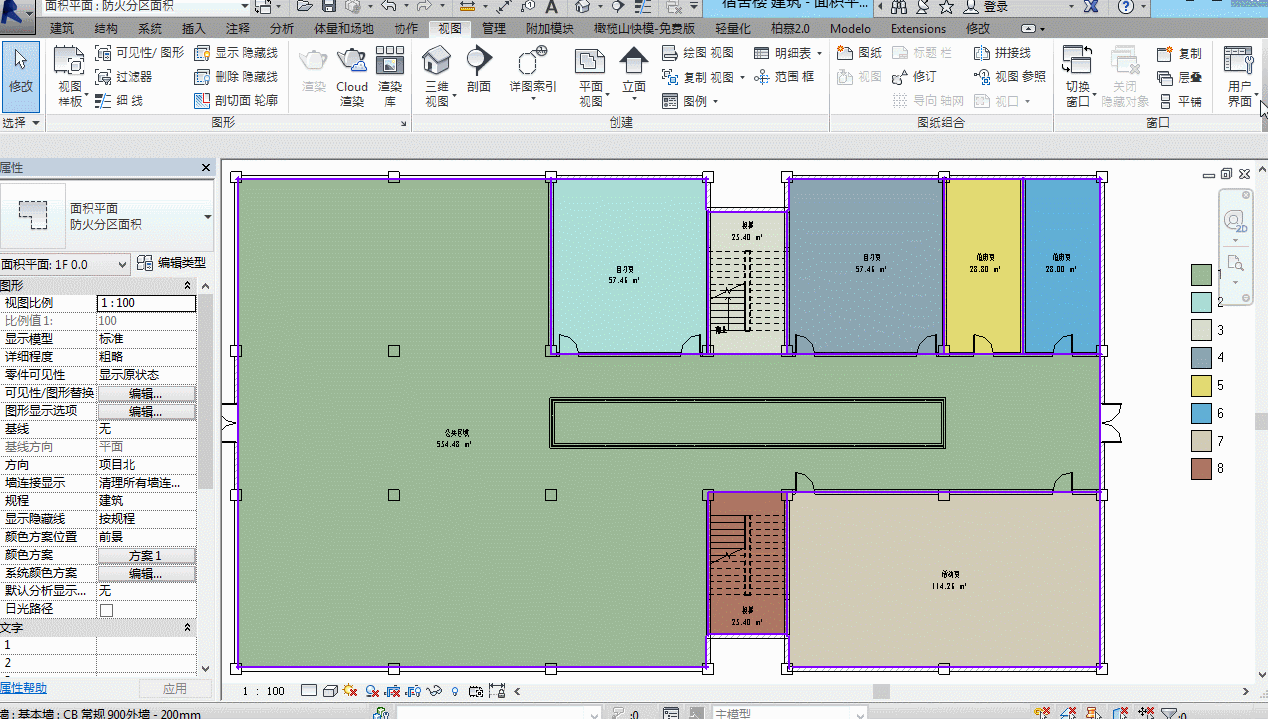The height and width of the screenshot is (719, 1268).
Task: Toggle visual style icon in view control bar
Action: (330, 691)
